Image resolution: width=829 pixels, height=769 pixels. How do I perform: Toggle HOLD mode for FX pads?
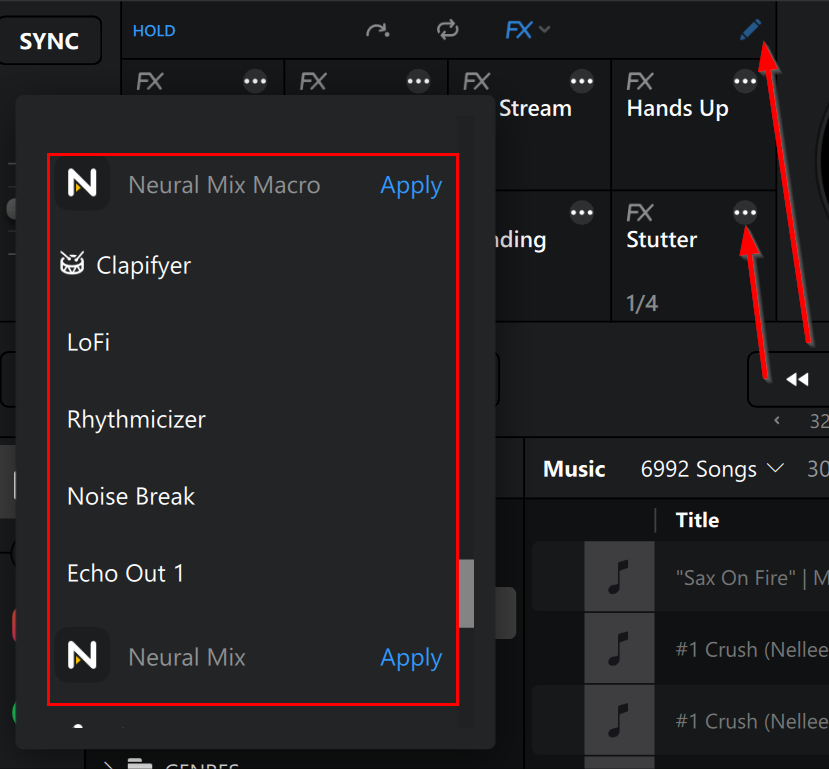pyautogui.click(x=154, y=31)
